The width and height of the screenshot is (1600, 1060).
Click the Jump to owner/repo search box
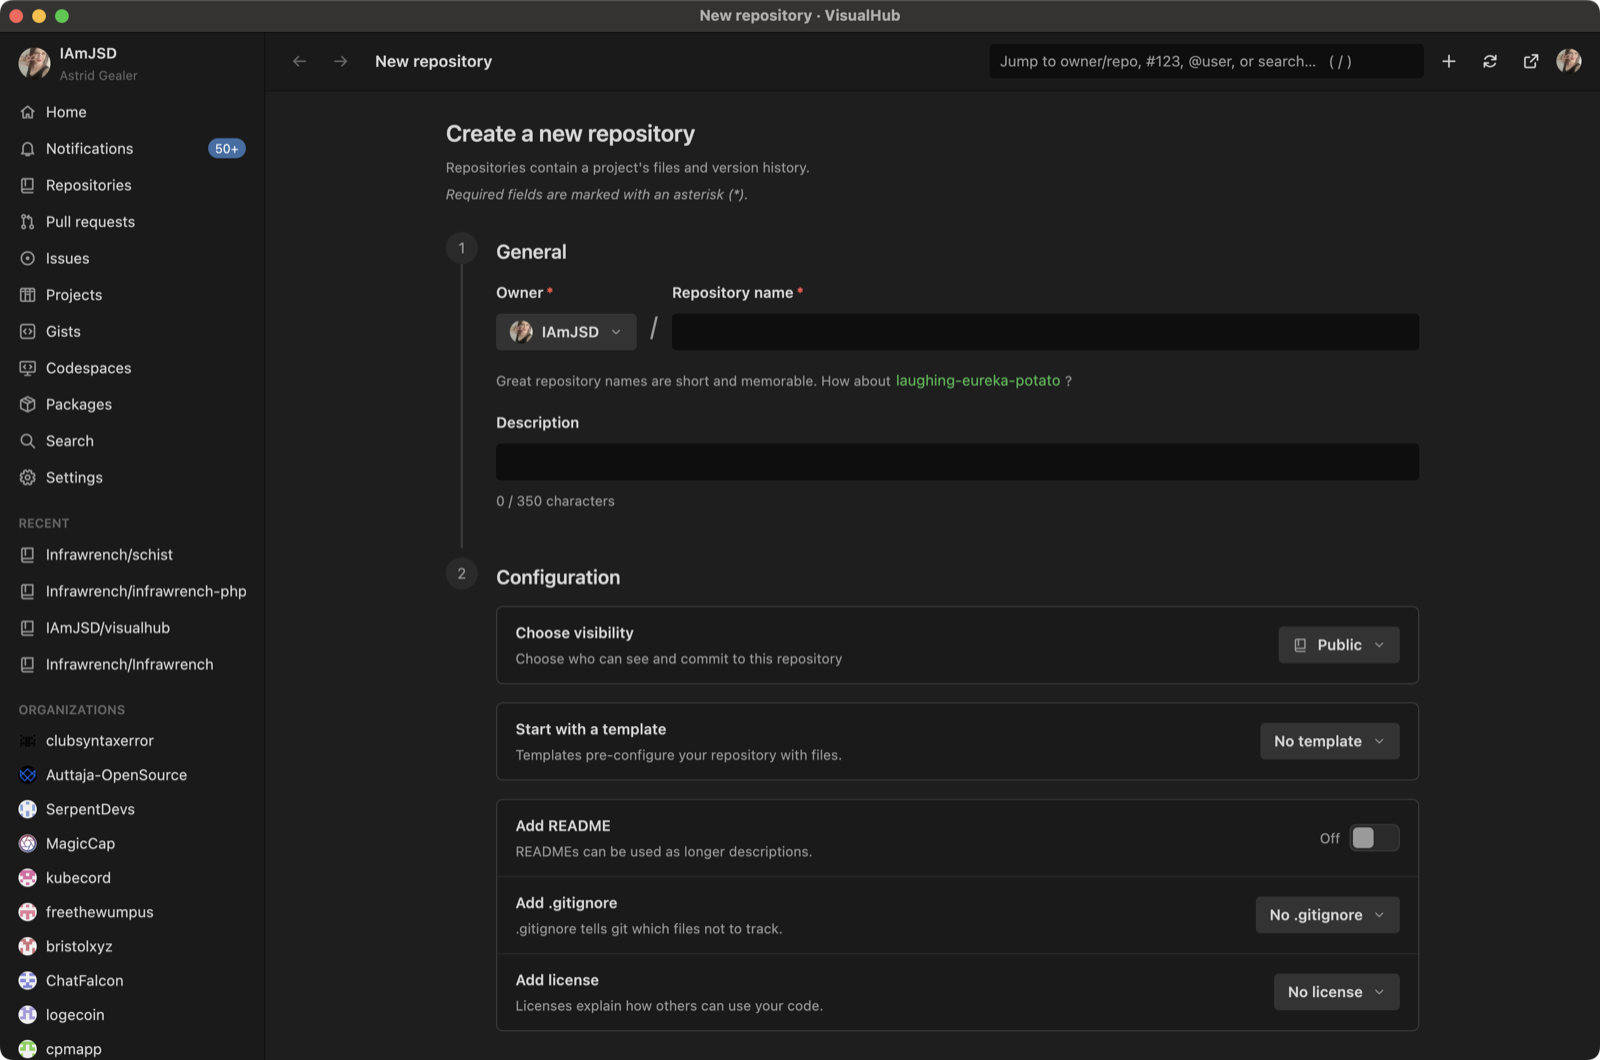click(1206, 61)
